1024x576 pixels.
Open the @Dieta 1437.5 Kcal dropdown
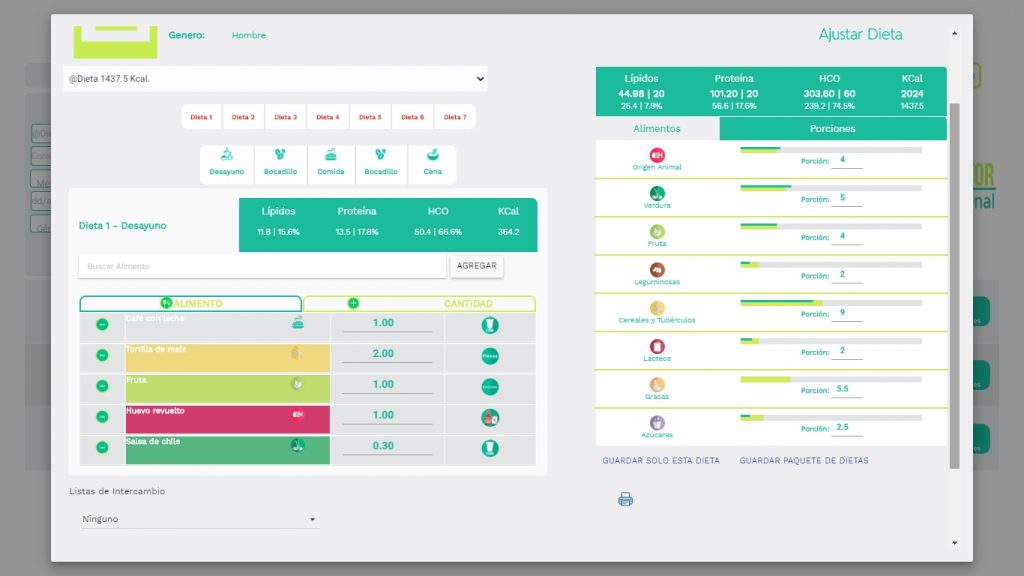click(x=275, y=78)
